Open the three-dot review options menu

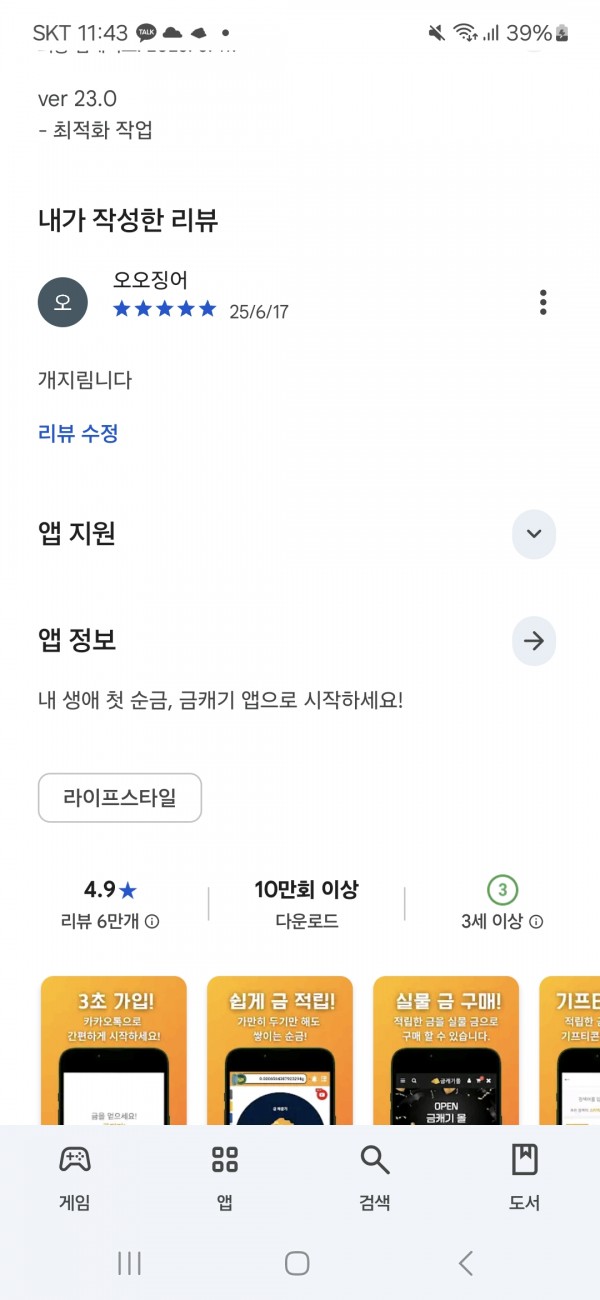[543, 302]
